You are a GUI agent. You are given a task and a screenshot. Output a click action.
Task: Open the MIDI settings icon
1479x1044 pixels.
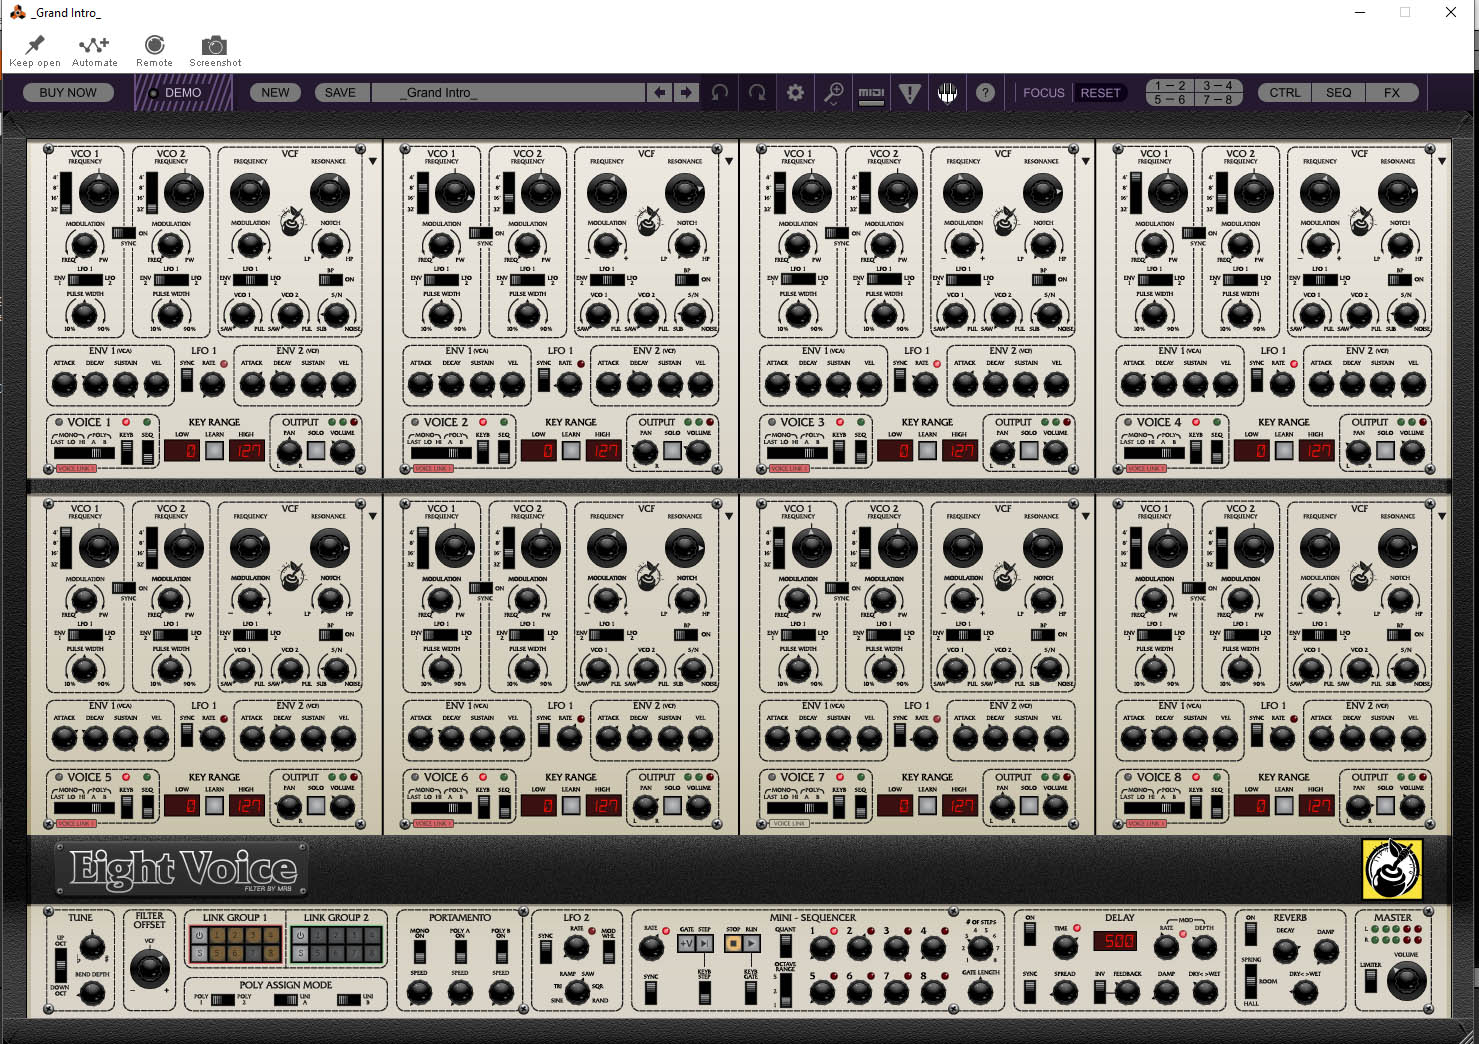pos(871,93)
